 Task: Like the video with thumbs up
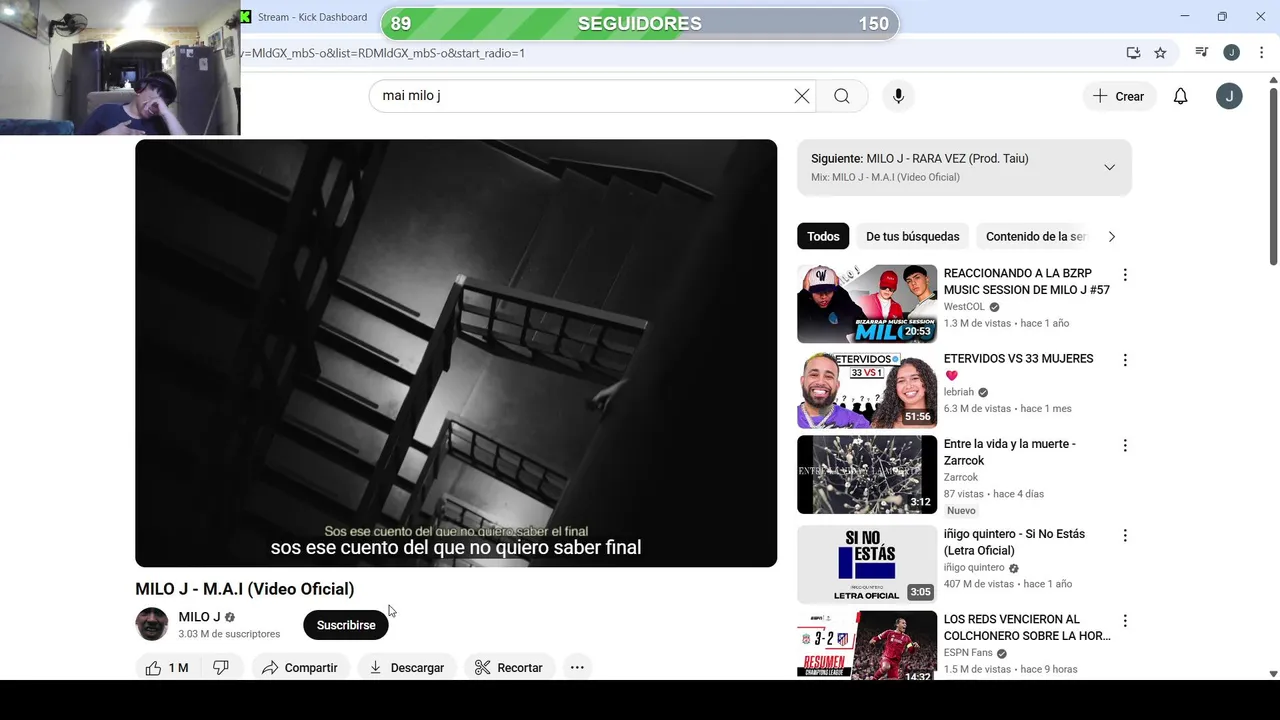(167, 668)
